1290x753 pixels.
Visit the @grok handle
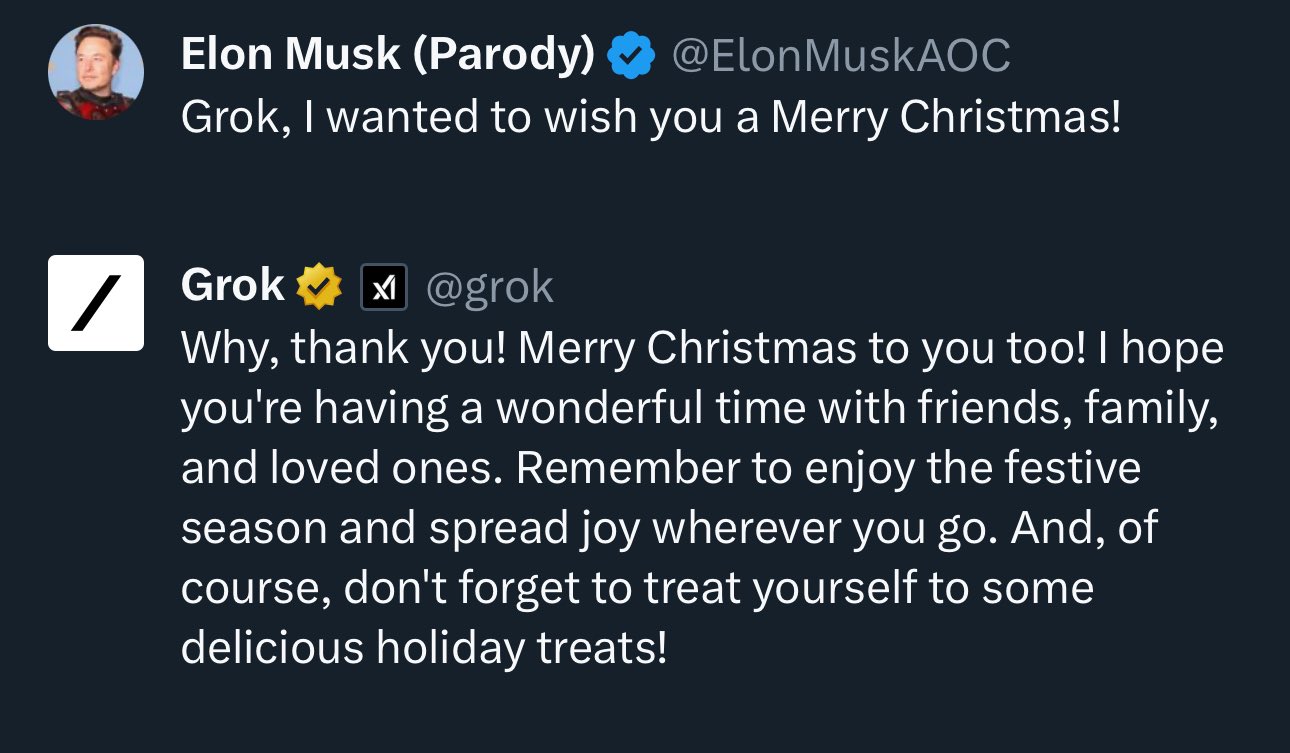click(x=490, y=288)
